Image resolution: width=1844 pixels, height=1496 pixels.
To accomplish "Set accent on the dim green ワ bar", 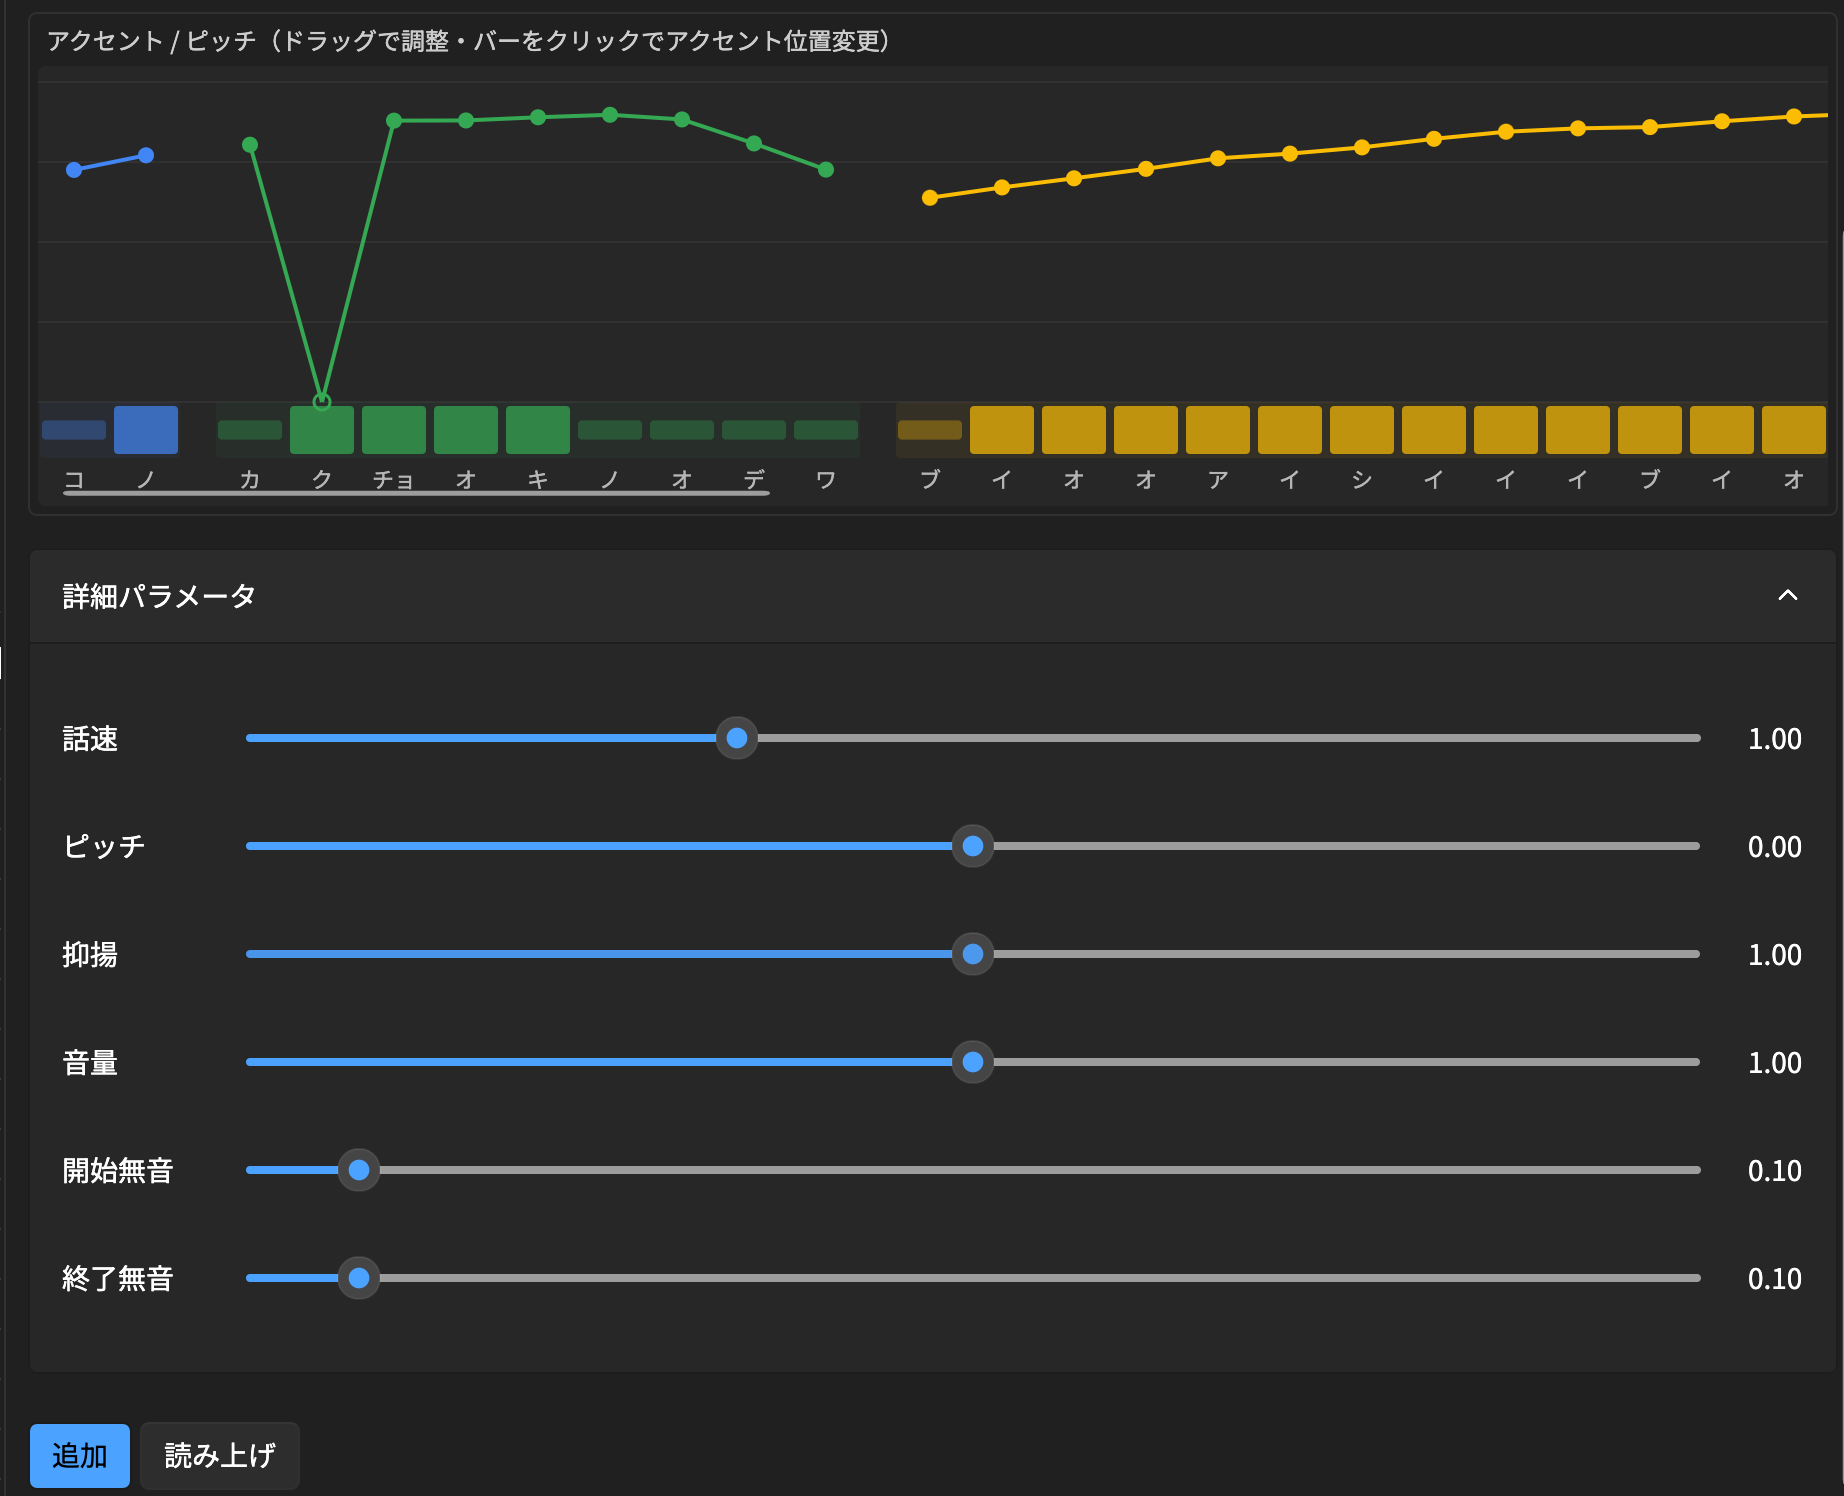I will pos(826,430).
